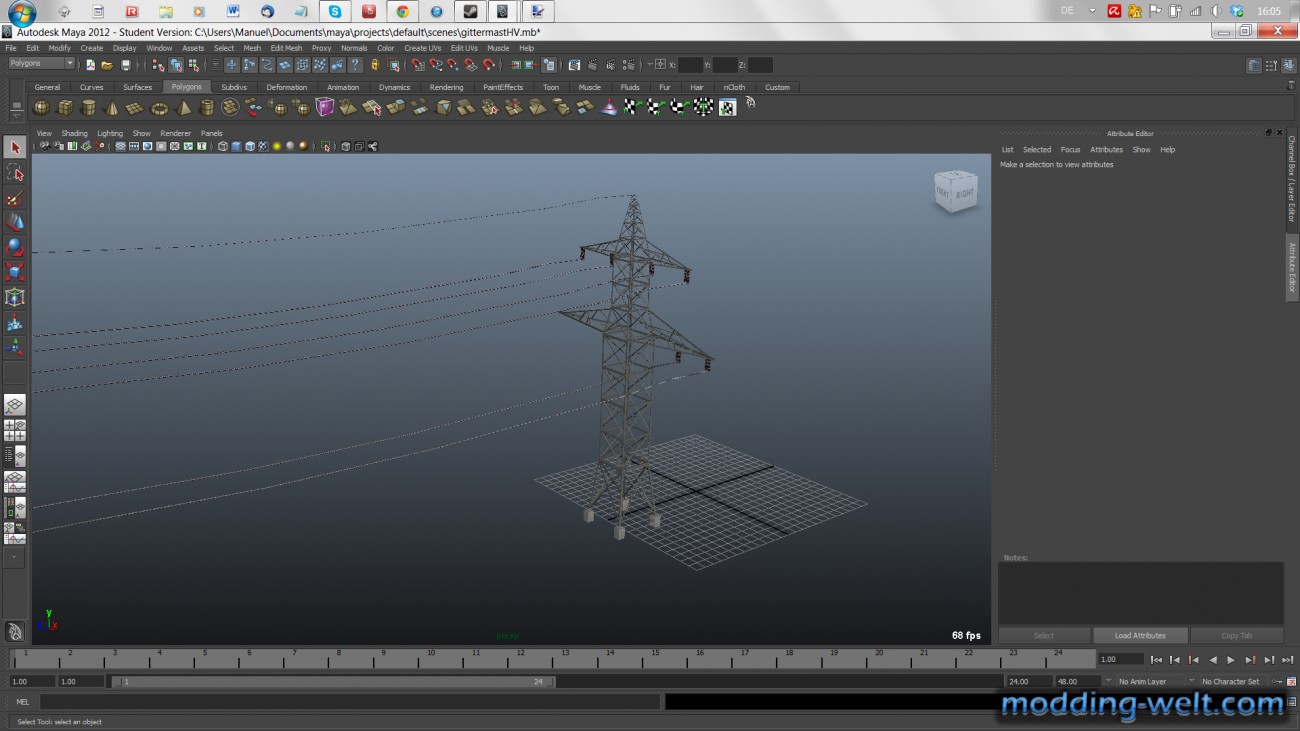1300x731 pixels.
Task: Select the arrow Select Tool in toolbox
Action: coord(15,148)
